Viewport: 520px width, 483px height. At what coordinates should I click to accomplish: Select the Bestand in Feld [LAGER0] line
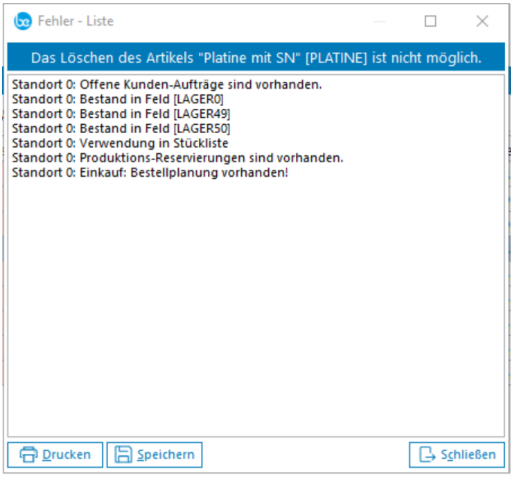click(x=118, y=100)
